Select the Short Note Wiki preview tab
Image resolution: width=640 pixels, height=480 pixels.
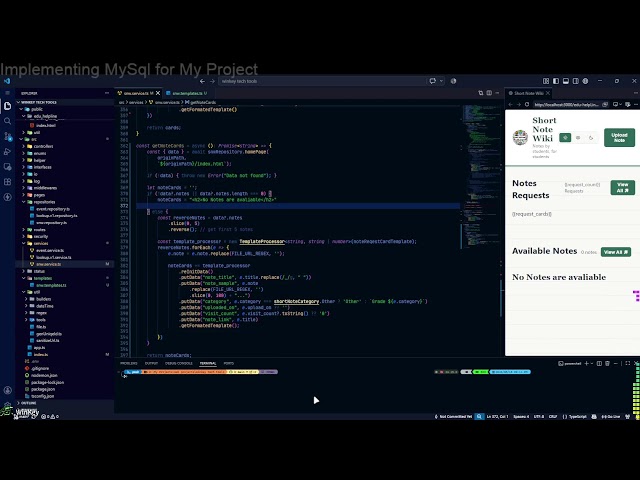(528, 93)
